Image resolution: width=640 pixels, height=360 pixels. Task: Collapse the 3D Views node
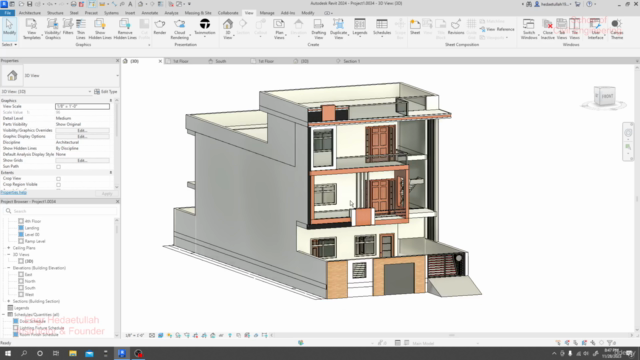[x=9, y=254]
